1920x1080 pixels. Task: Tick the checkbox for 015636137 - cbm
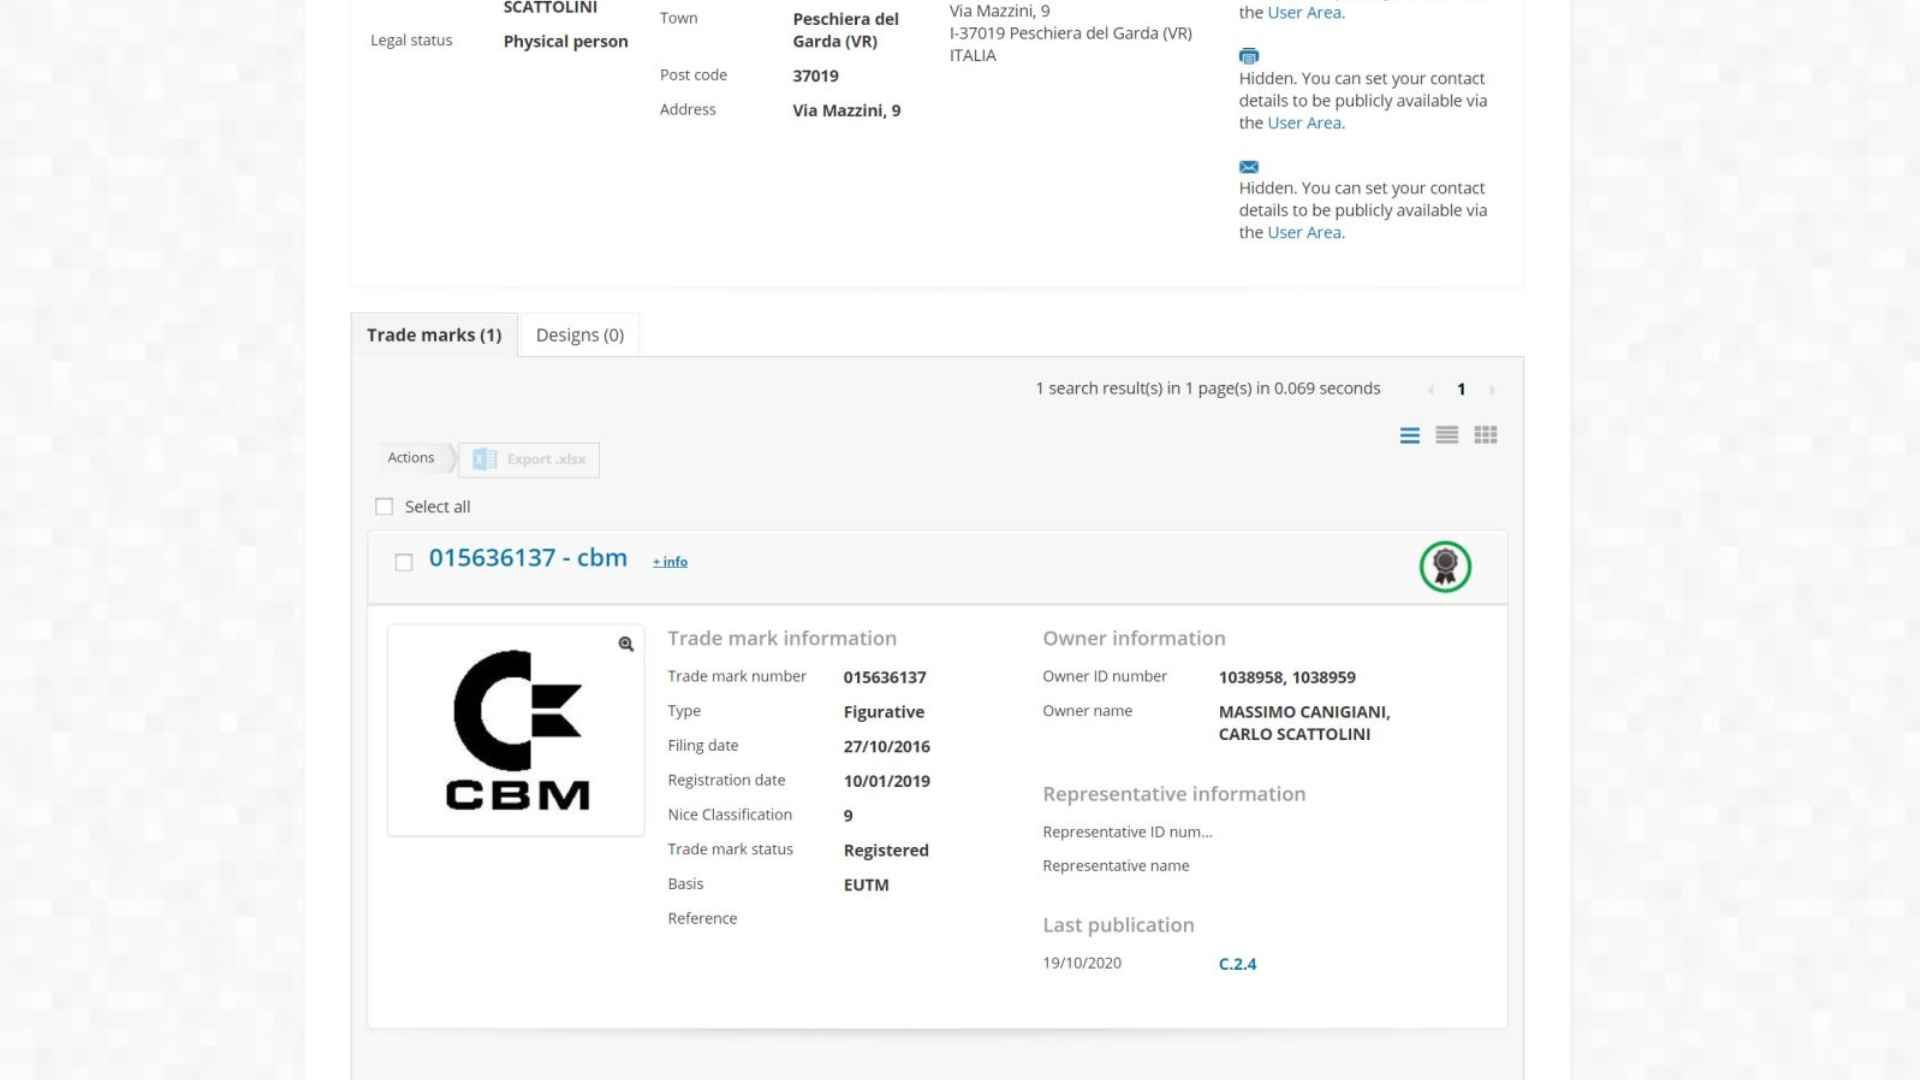click(404, 563)
